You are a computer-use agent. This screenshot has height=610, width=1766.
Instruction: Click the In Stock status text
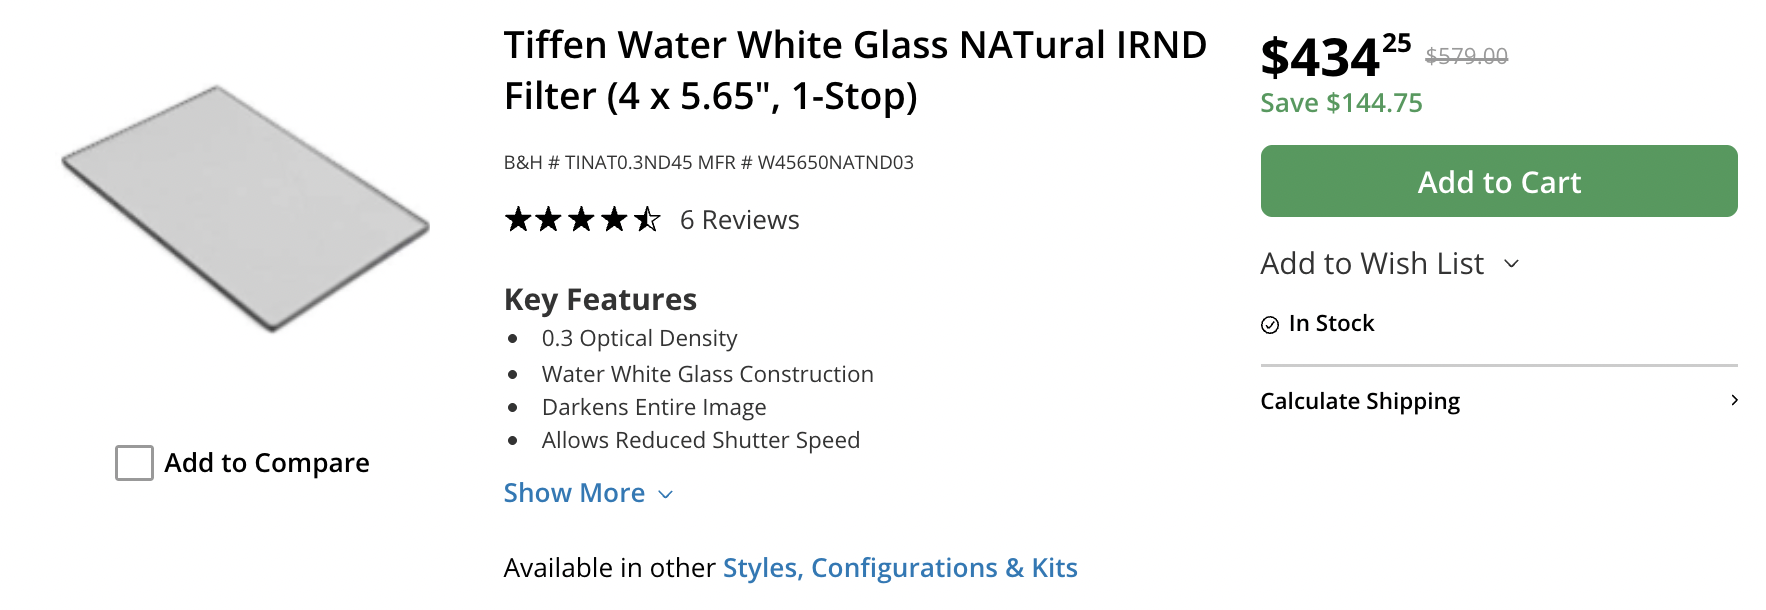(x=1331, y=323)
